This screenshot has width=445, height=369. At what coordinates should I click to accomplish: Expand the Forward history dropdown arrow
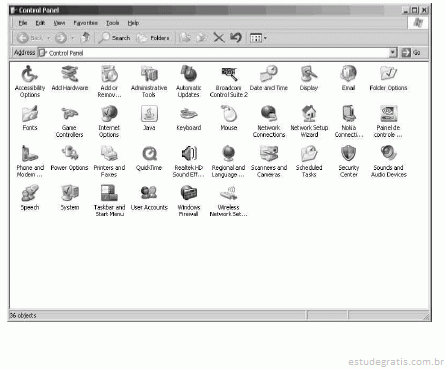pos(73,38)
